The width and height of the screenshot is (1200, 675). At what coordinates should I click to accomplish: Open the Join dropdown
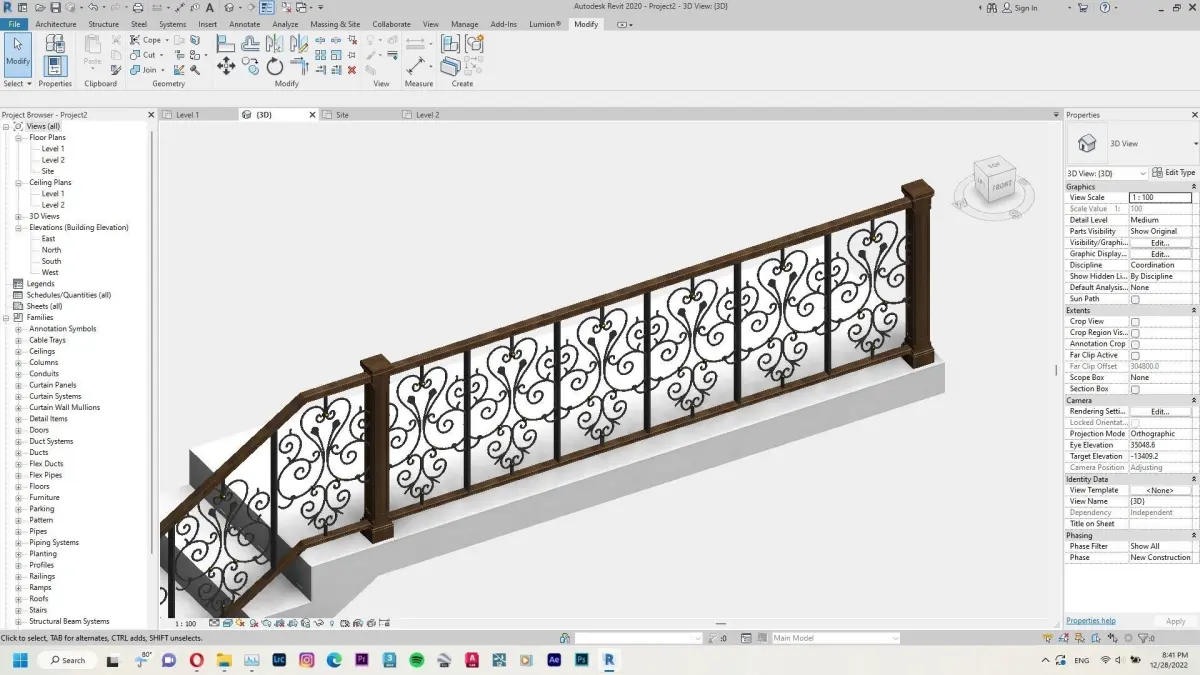point(163,70)
